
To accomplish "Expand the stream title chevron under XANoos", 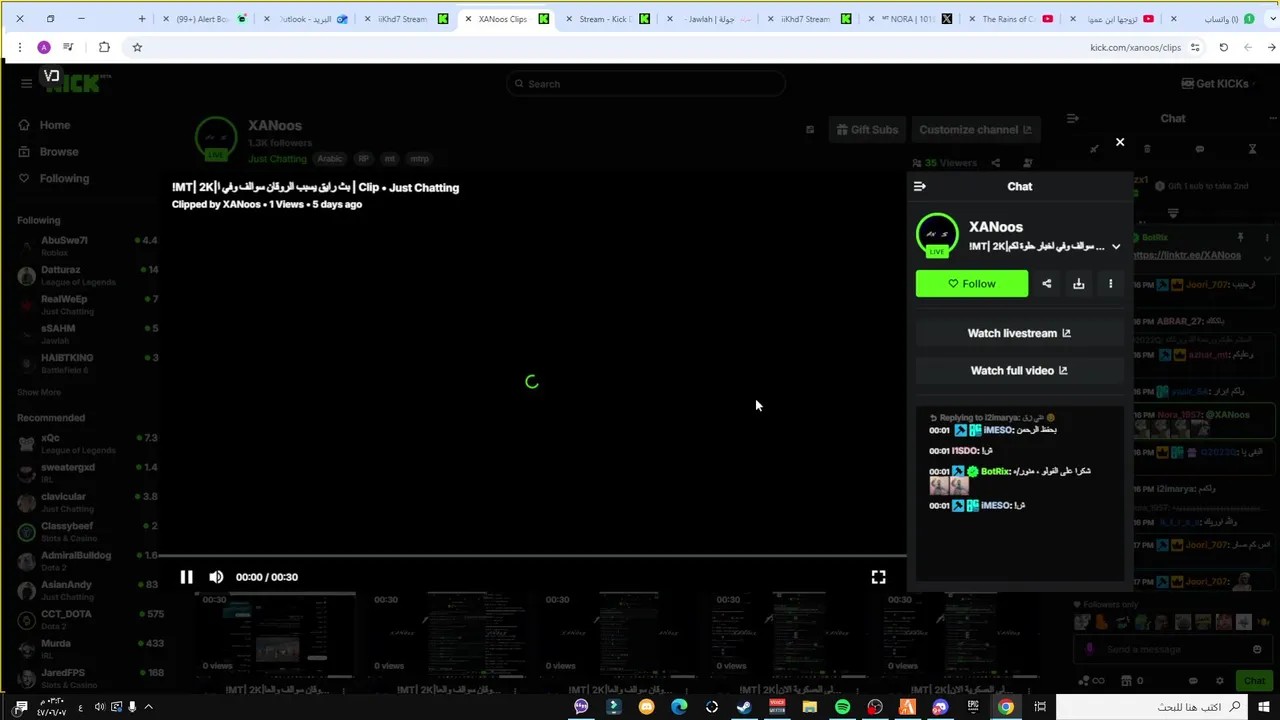I will coord(1116,246).
